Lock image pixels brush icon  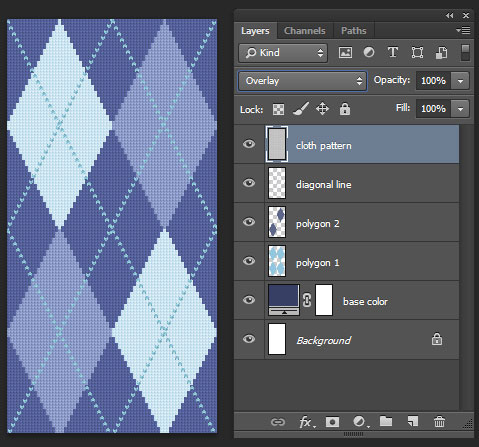coord(301,109)
